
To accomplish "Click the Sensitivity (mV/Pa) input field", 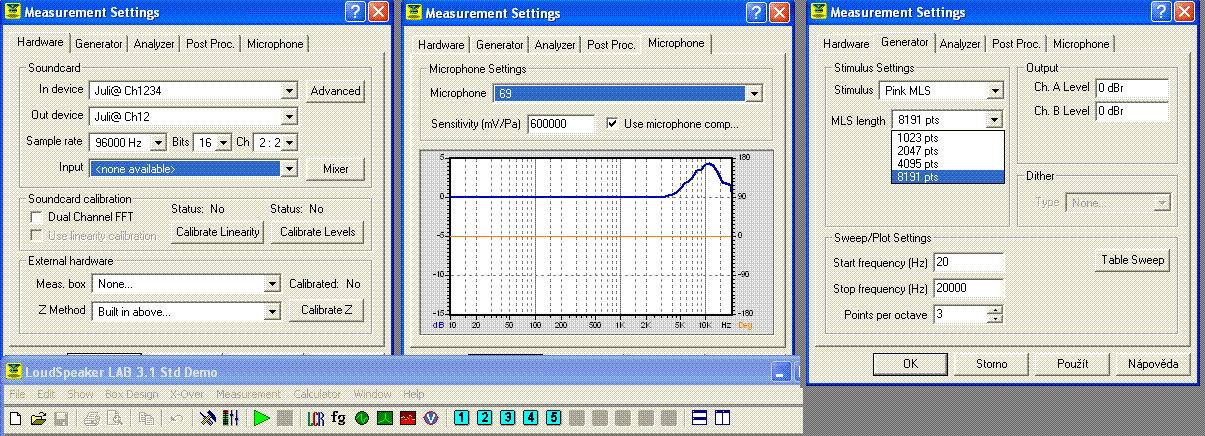I will coord(560,124).
